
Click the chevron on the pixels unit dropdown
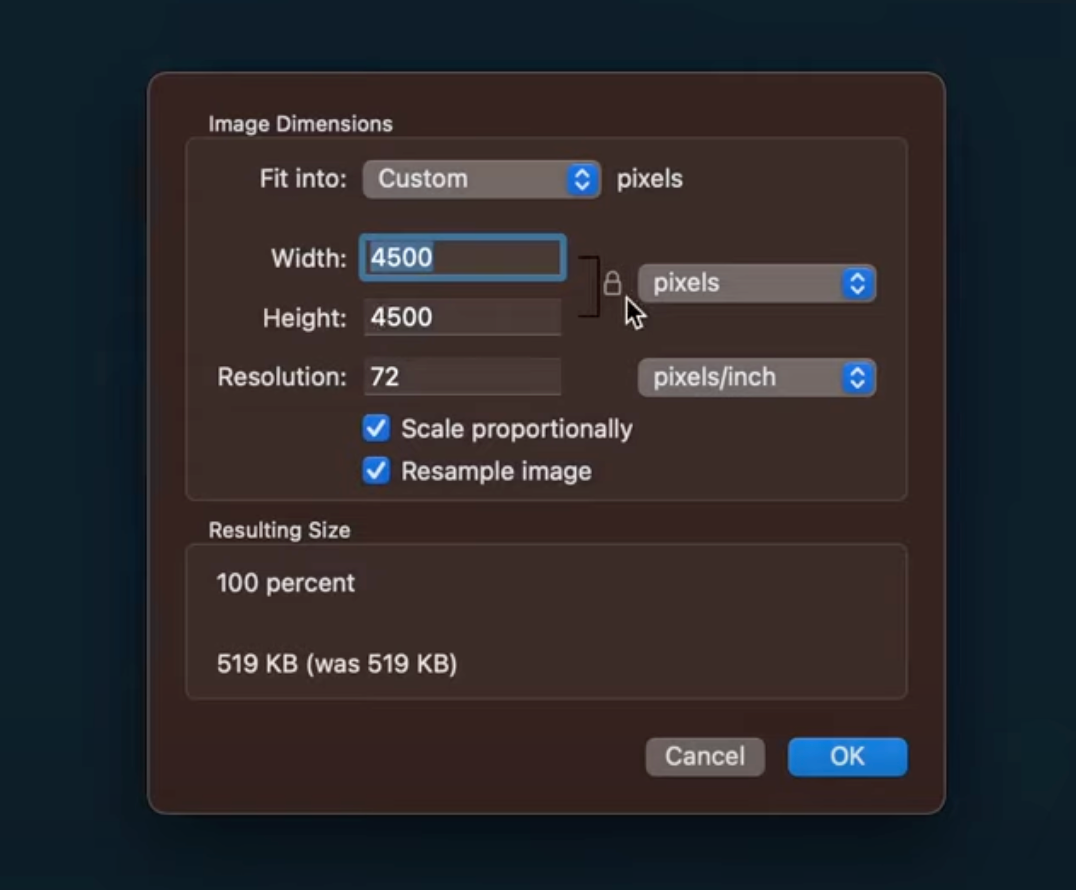pos(856,283)
